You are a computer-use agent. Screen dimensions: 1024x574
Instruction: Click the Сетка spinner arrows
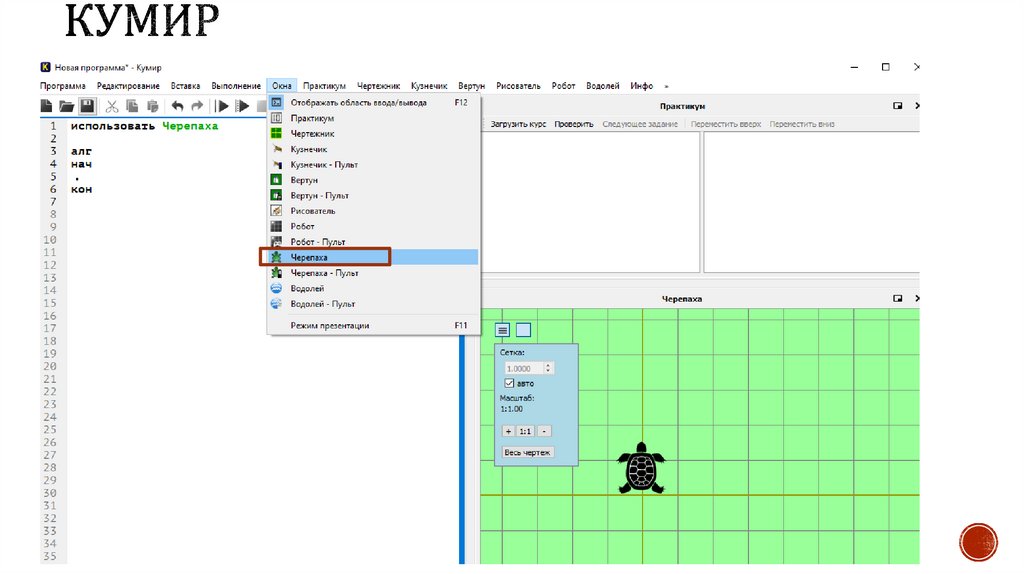tap(549, 368)
